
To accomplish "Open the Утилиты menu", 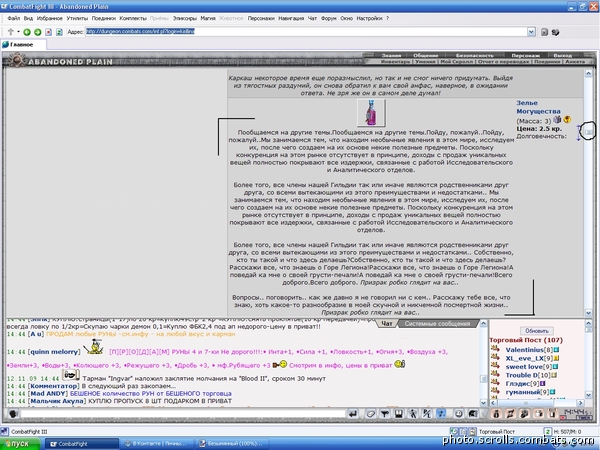I will [77, 18].
